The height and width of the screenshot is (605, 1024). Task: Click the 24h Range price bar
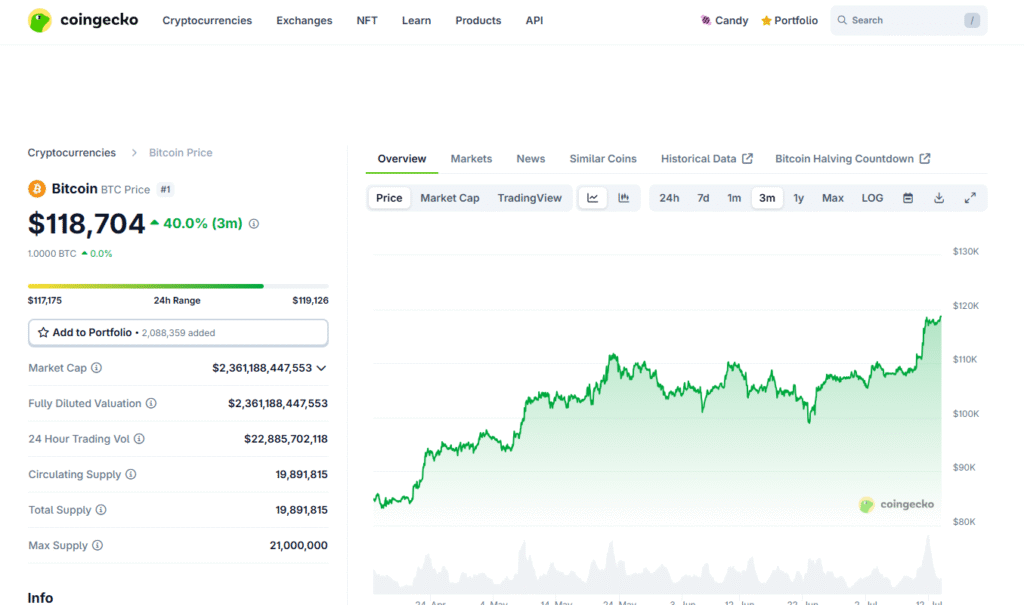point(178,286)
